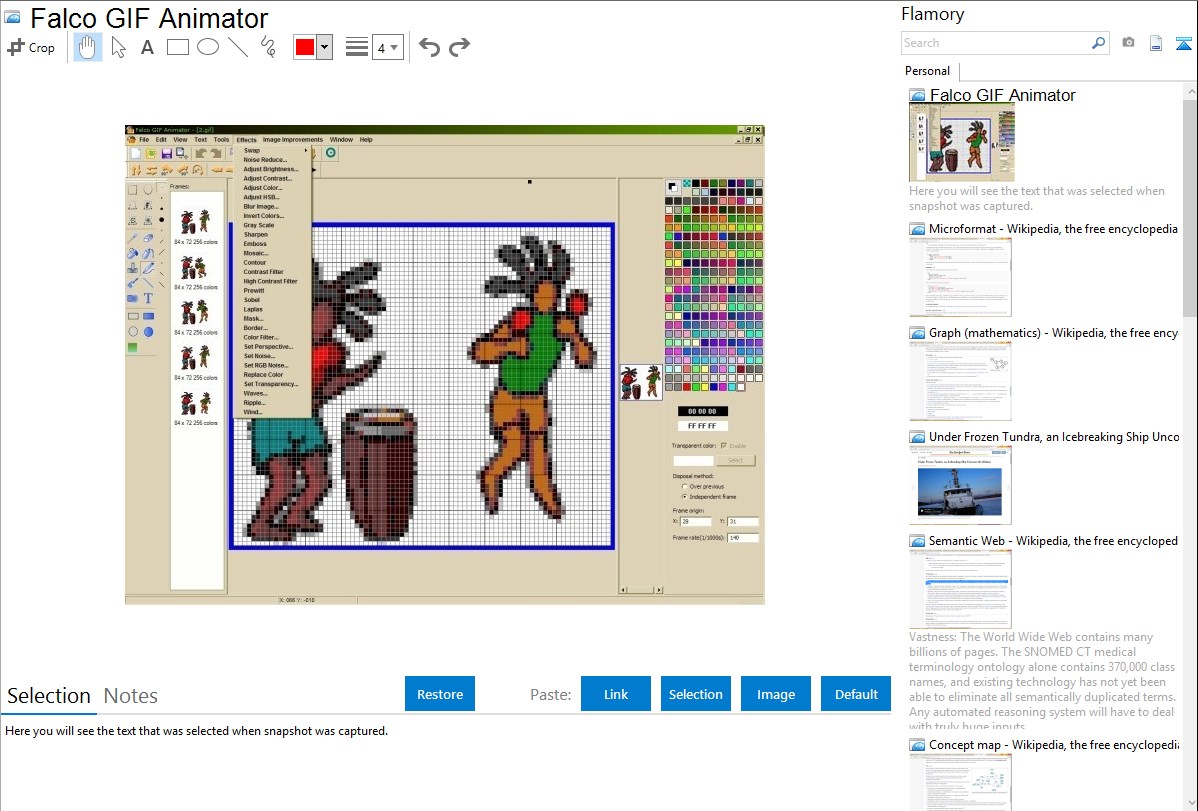The width and height of the screenshot is (1198, 811).
Task: Select the straight line tool
Action: click(x=238, y=47)
